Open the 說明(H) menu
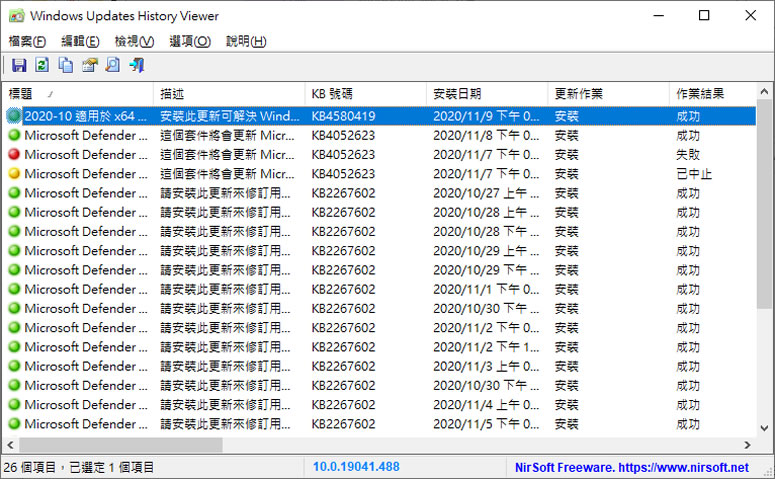Screen dimensions: 775x479 tap(246, 41)
